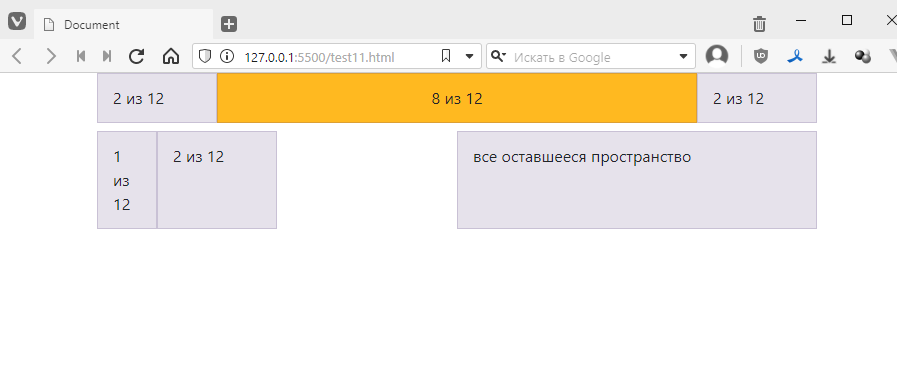Select the Document tab
Image resolution: width=897 pixels, height=370 pixels.
(124, 25)
